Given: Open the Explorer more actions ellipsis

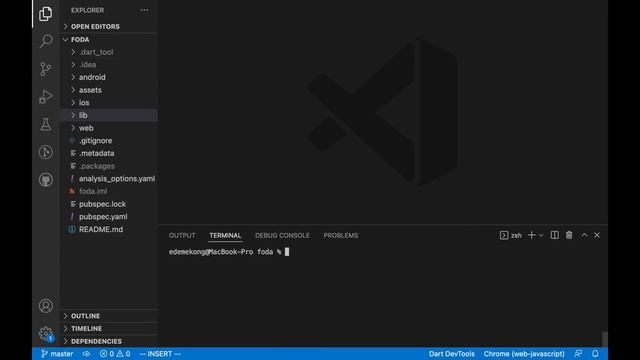Looking at the screenshot, I should tap(144, 10).
